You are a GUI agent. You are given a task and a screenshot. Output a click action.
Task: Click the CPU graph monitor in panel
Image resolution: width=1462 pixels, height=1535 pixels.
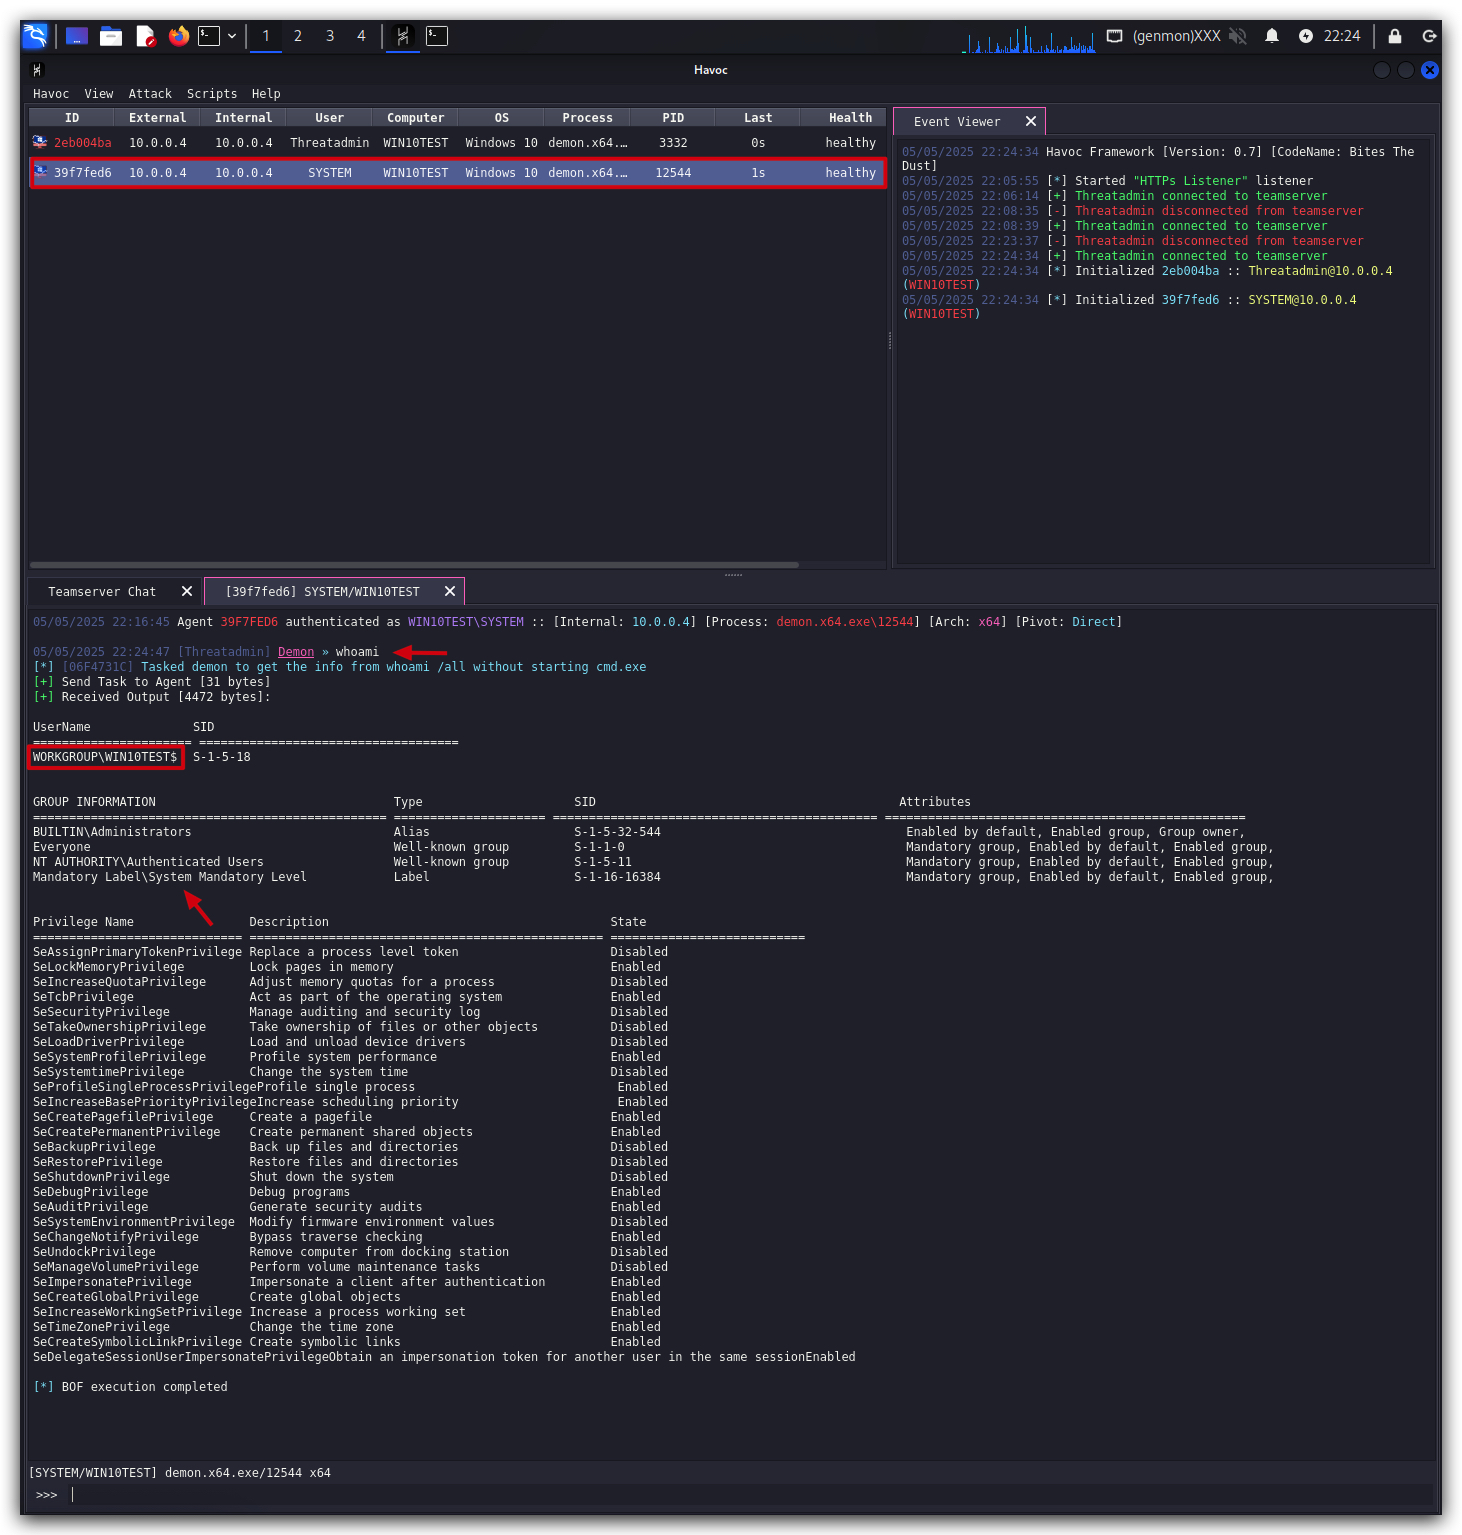pyautogui.click(x=1028, y=39)
